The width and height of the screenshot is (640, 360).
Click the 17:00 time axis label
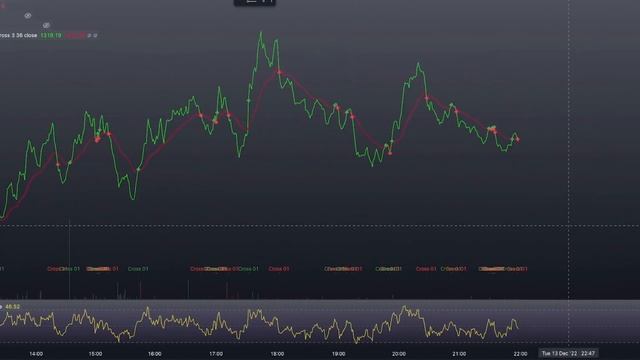click(x=216, y=354)
